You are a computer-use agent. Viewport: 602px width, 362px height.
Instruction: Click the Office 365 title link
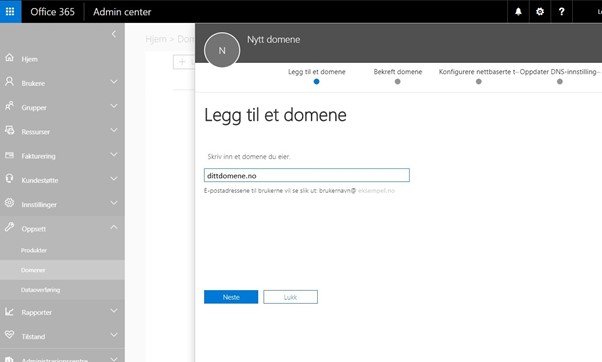[x=53, y=12]
